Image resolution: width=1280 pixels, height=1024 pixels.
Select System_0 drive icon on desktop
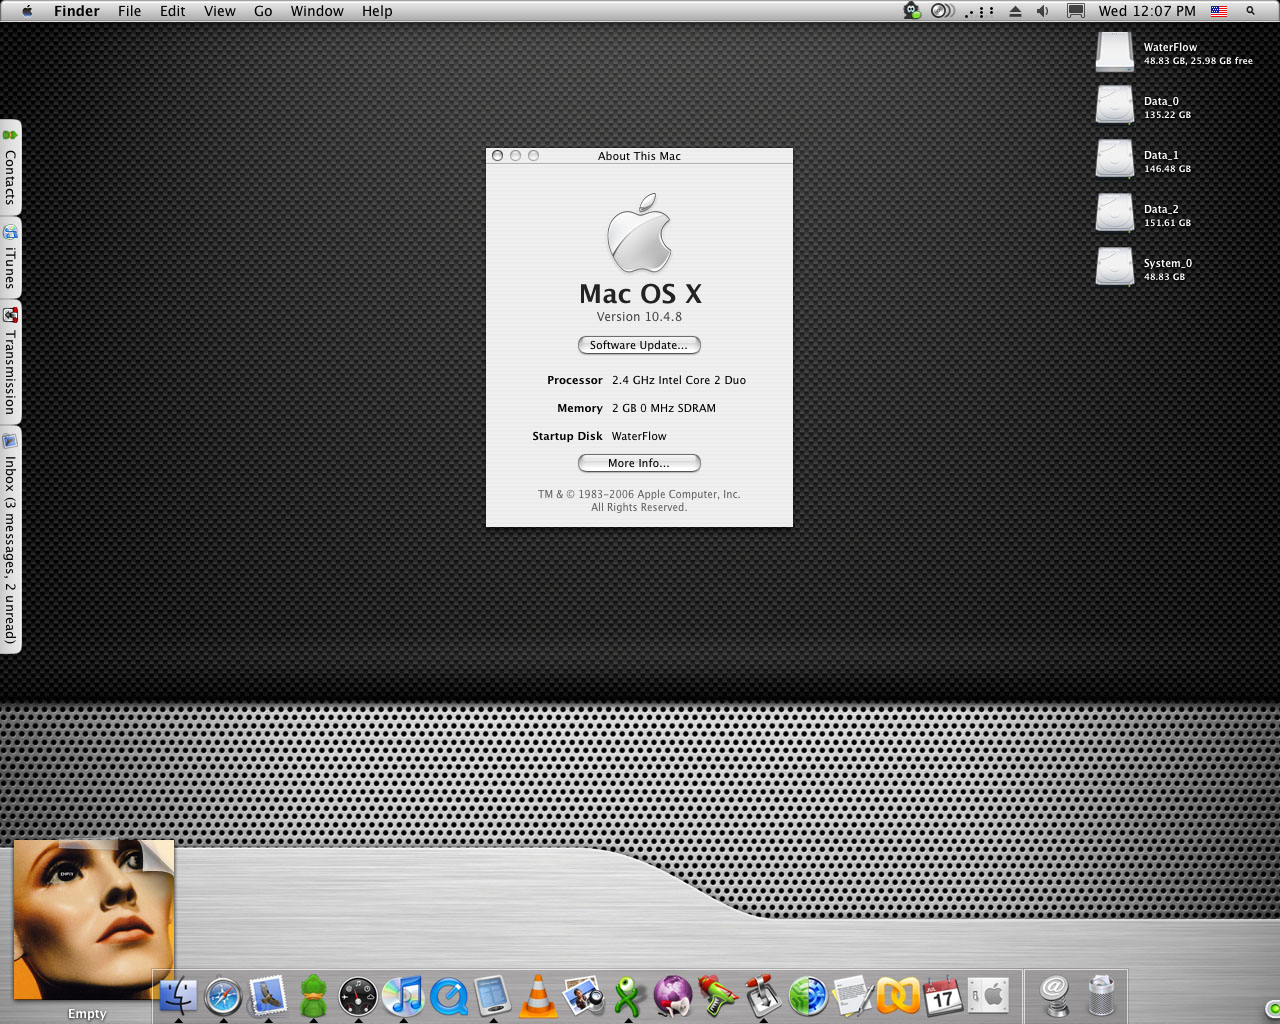click(x=1114, y=267)
